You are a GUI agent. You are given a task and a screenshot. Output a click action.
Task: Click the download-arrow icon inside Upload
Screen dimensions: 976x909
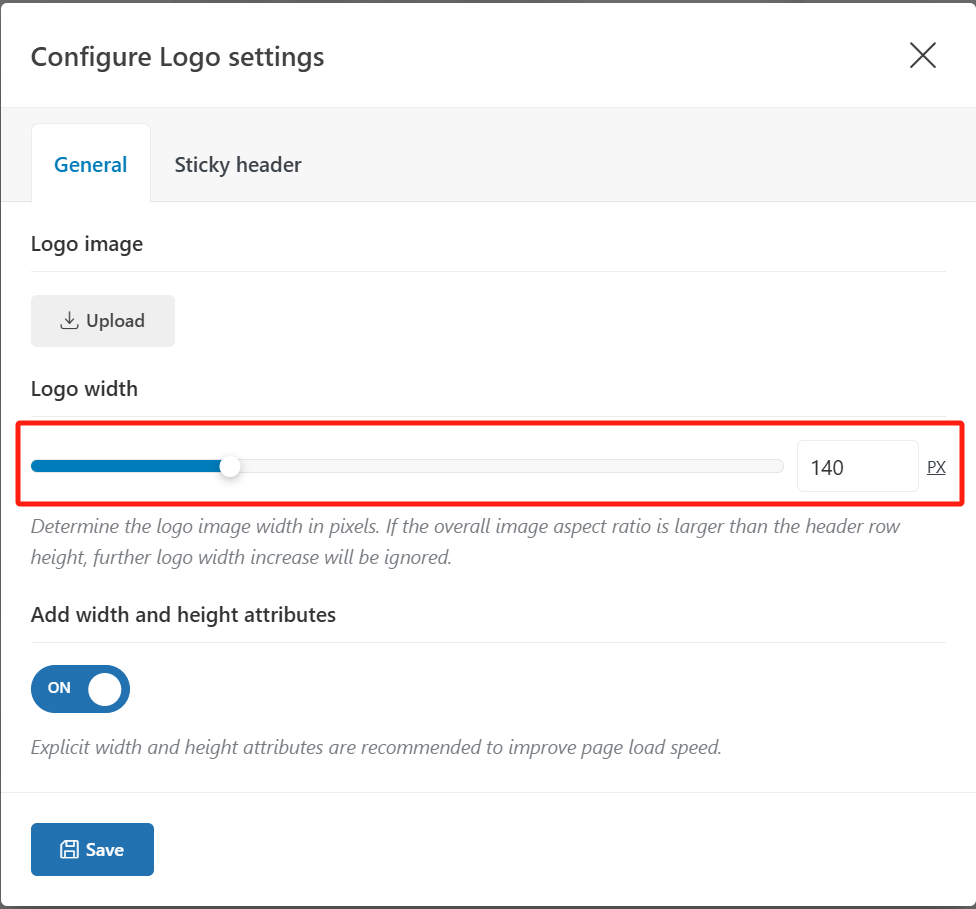69,321
